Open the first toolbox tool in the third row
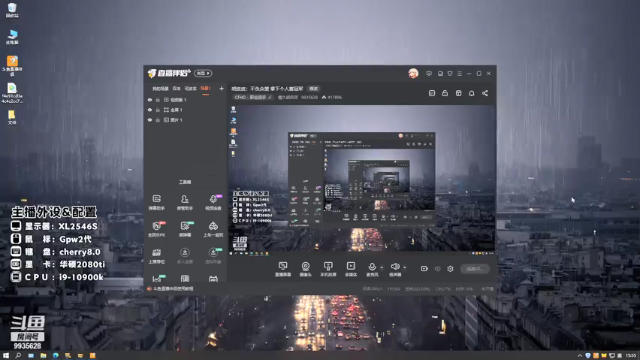 point(156,256)
